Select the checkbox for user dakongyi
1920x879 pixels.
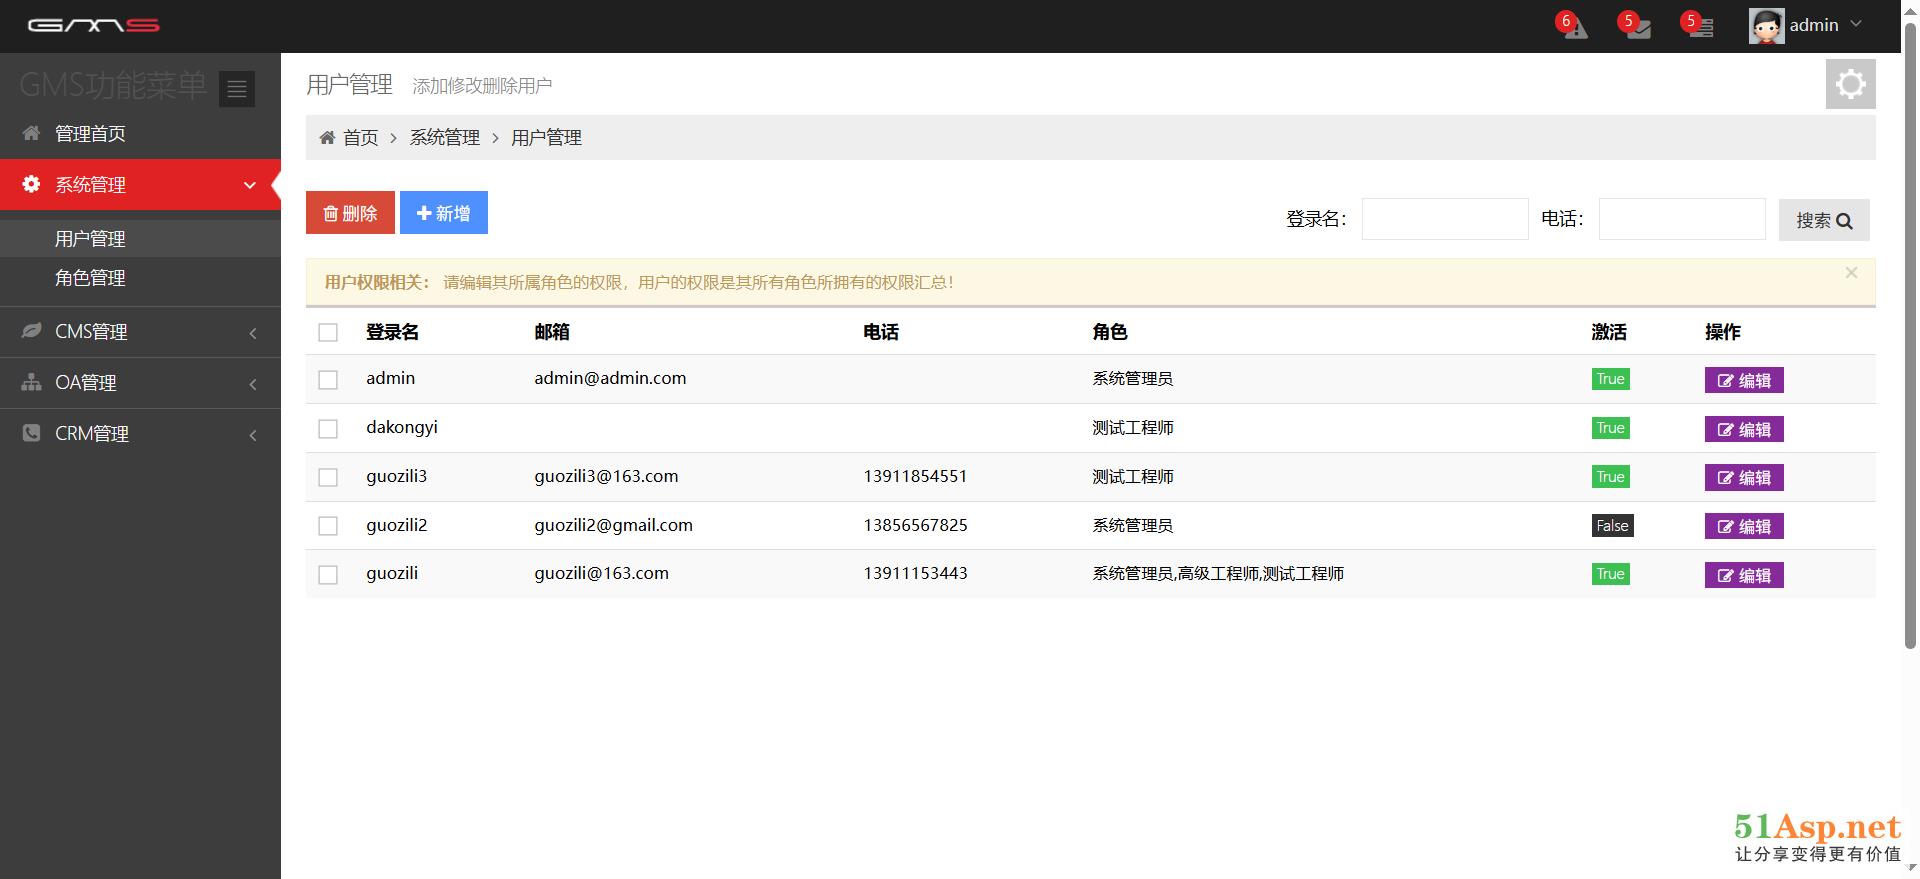pos(328,429)
